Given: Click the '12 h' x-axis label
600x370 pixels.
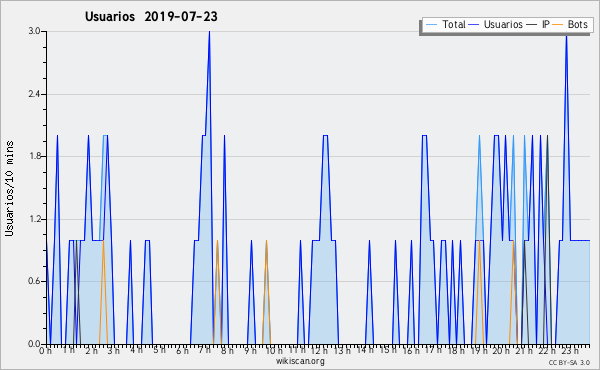Looking at the screenshot, I should click(x=319, y=350).
